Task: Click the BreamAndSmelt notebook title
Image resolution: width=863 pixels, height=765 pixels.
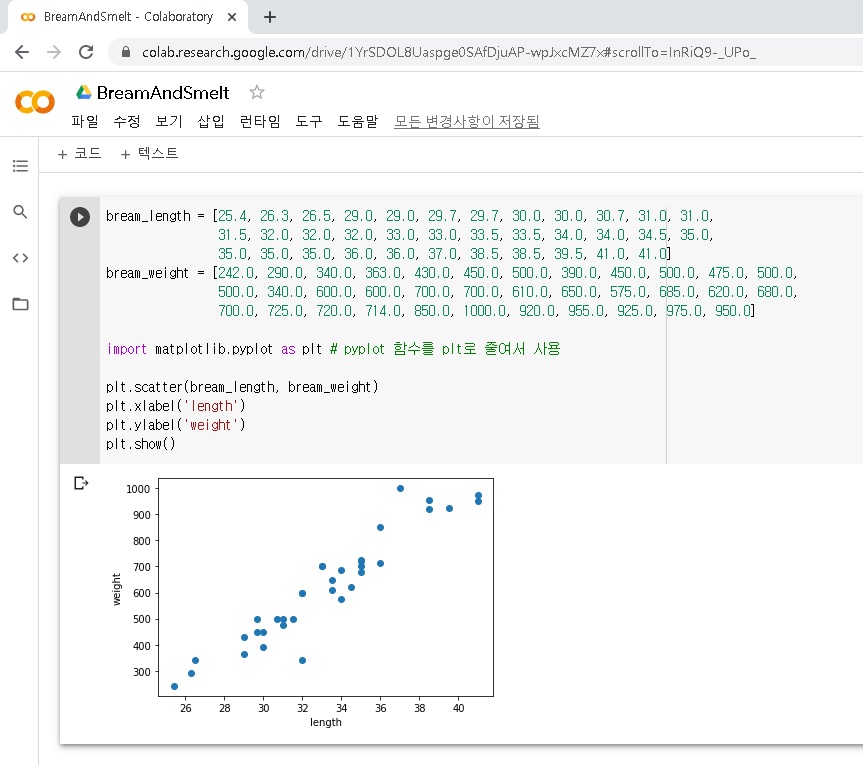Action: 163,93
